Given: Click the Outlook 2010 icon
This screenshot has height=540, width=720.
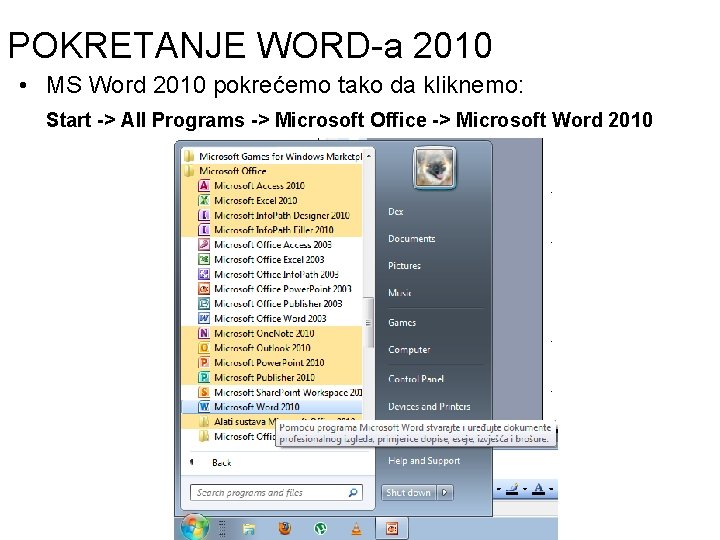Looking at the screenshot, I should point(204,348).
